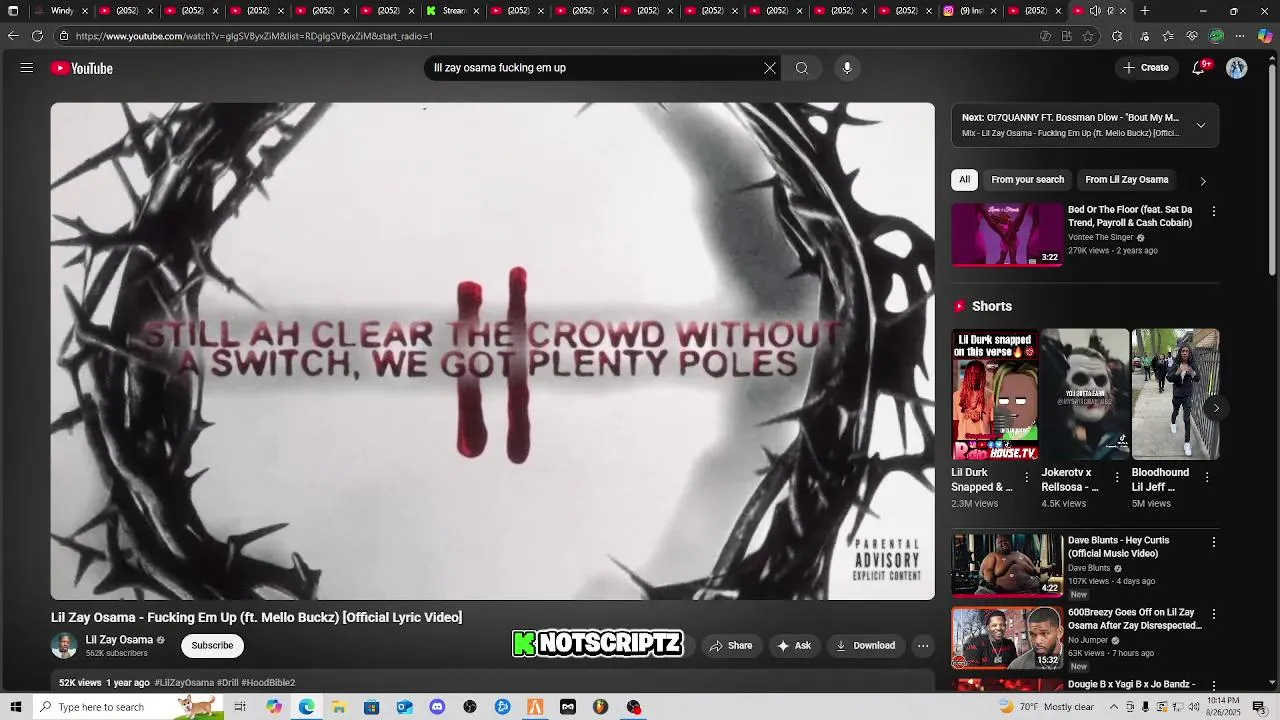Select the All filter chip
Image resolution: width=1280 pixels, height=720 pixels.
[x=964, y=180]
